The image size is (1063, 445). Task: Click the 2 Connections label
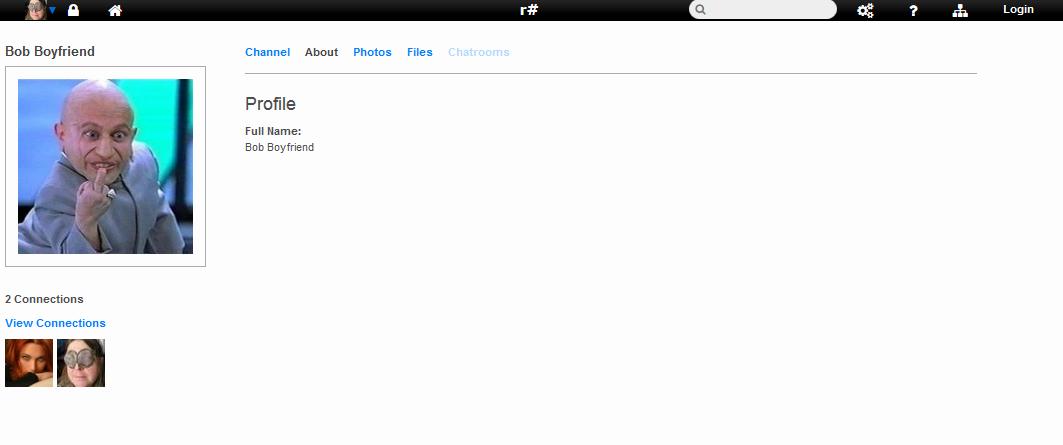[44, 299]
